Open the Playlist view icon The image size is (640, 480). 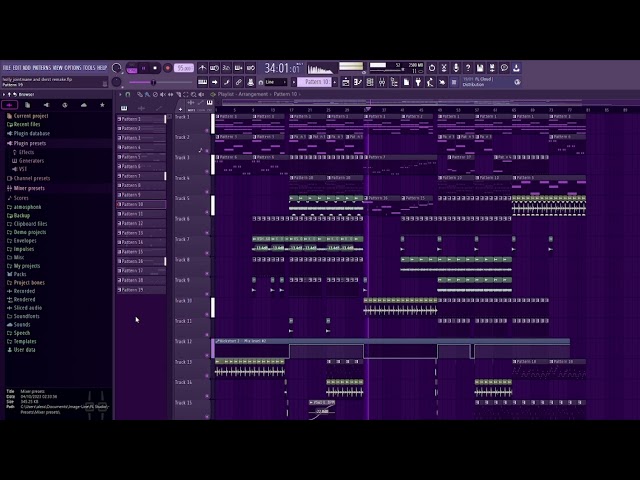click(x=346, y=82)
